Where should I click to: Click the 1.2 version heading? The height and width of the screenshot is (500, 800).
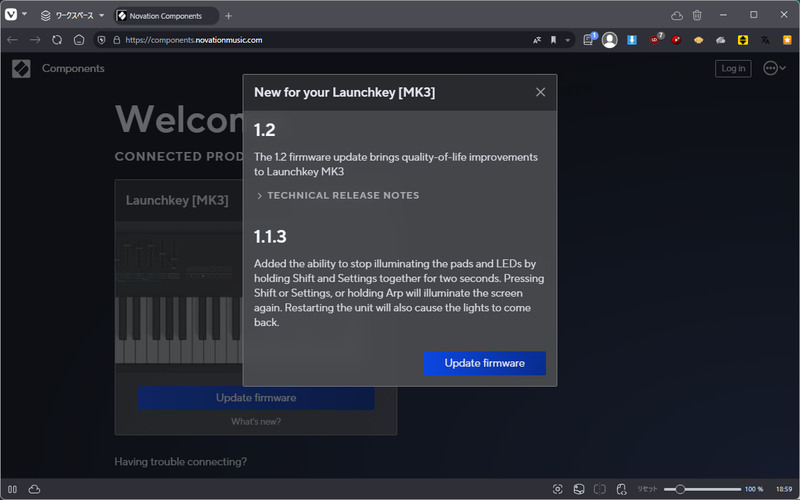(x=264, y=130)
